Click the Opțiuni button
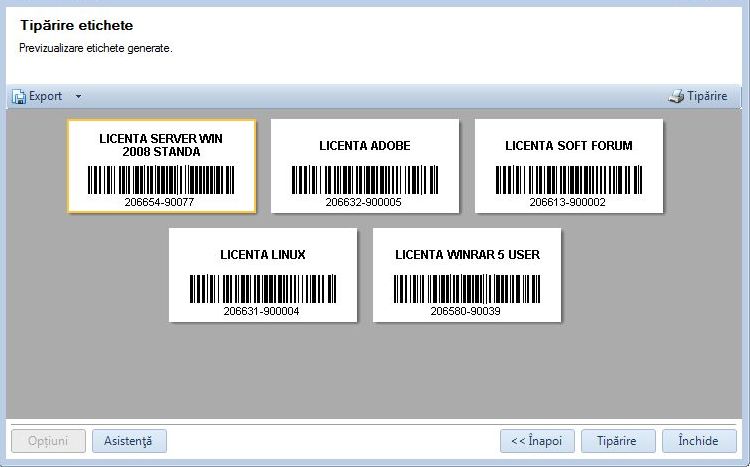Viewport: 750px width, 467px height. tap(48, 441)
